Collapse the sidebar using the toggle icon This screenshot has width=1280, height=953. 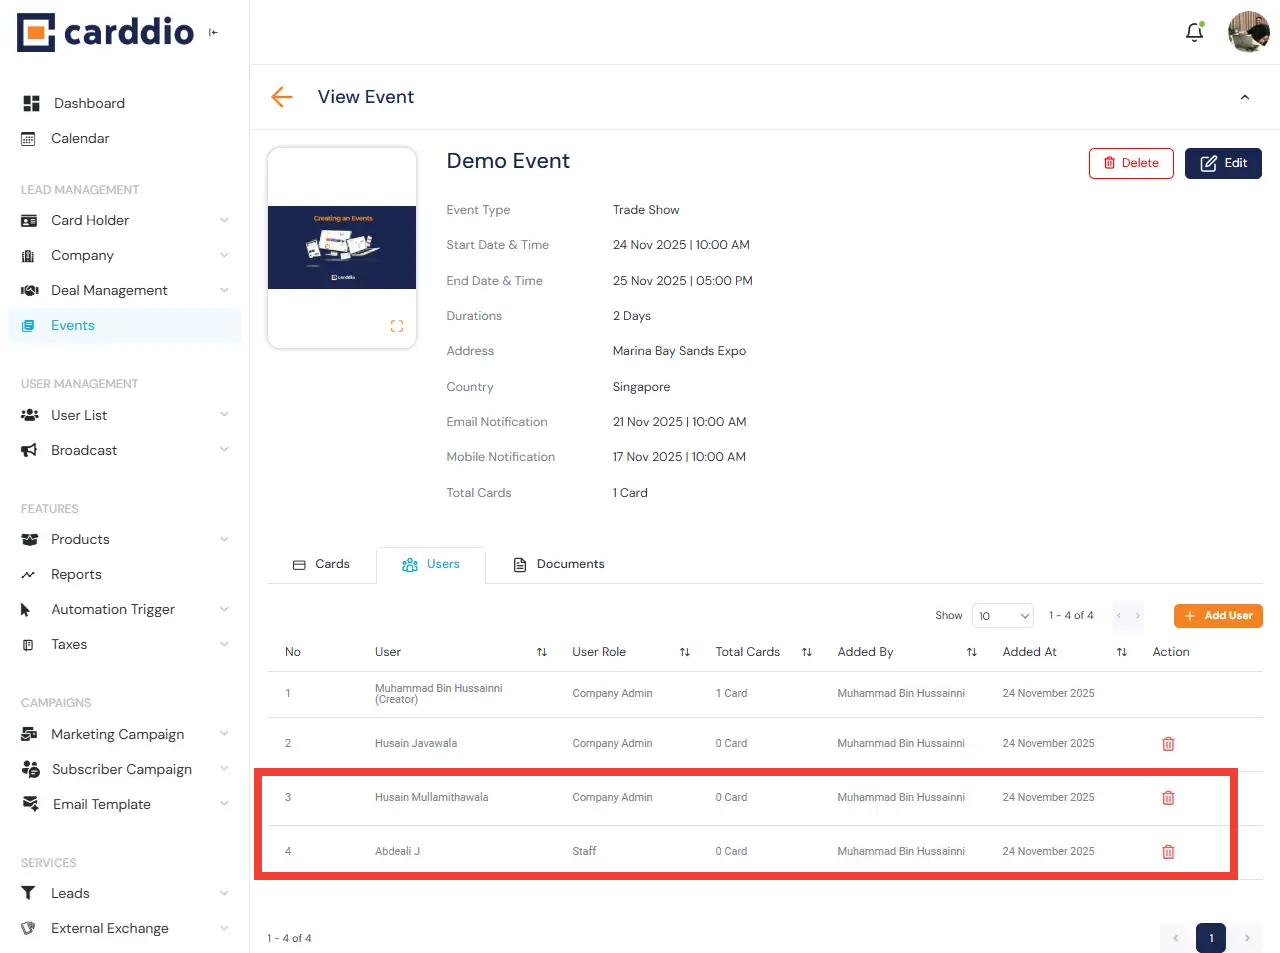pos(213,33)
